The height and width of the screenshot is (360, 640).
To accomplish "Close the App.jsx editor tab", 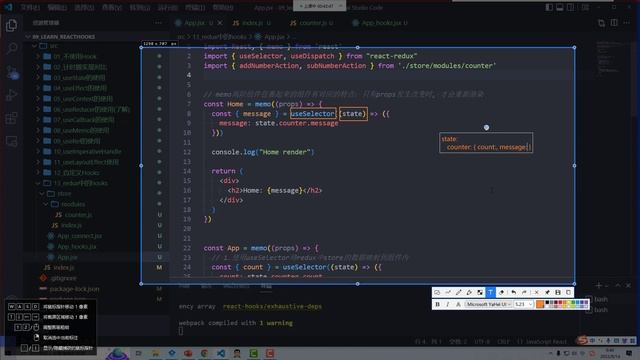I will pyautogui.click(x=220, y=23).
